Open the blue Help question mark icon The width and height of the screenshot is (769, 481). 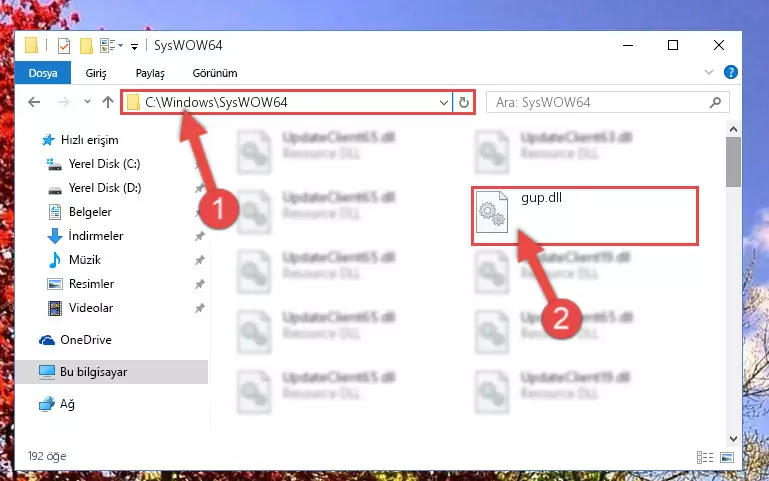click(731, 73)
